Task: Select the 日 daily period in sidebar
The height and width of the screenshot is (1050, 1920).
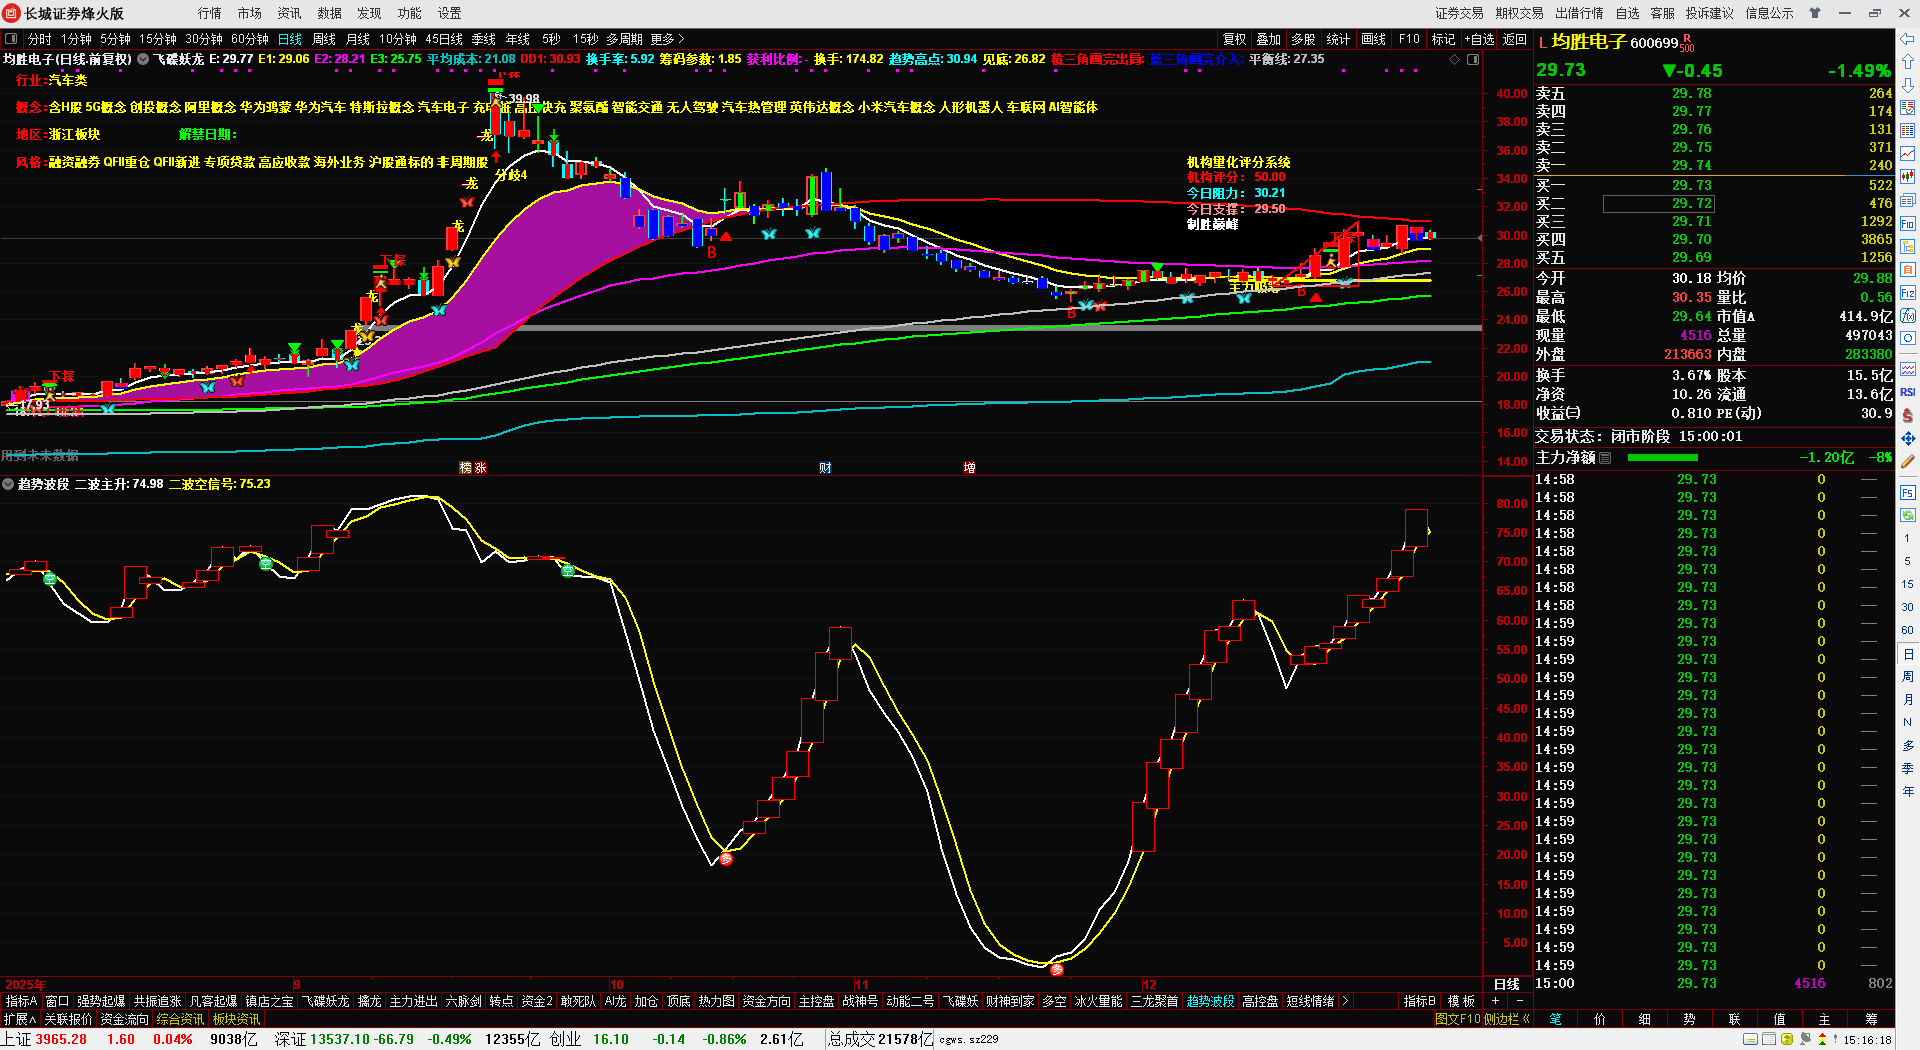Action: point(1908,653)
